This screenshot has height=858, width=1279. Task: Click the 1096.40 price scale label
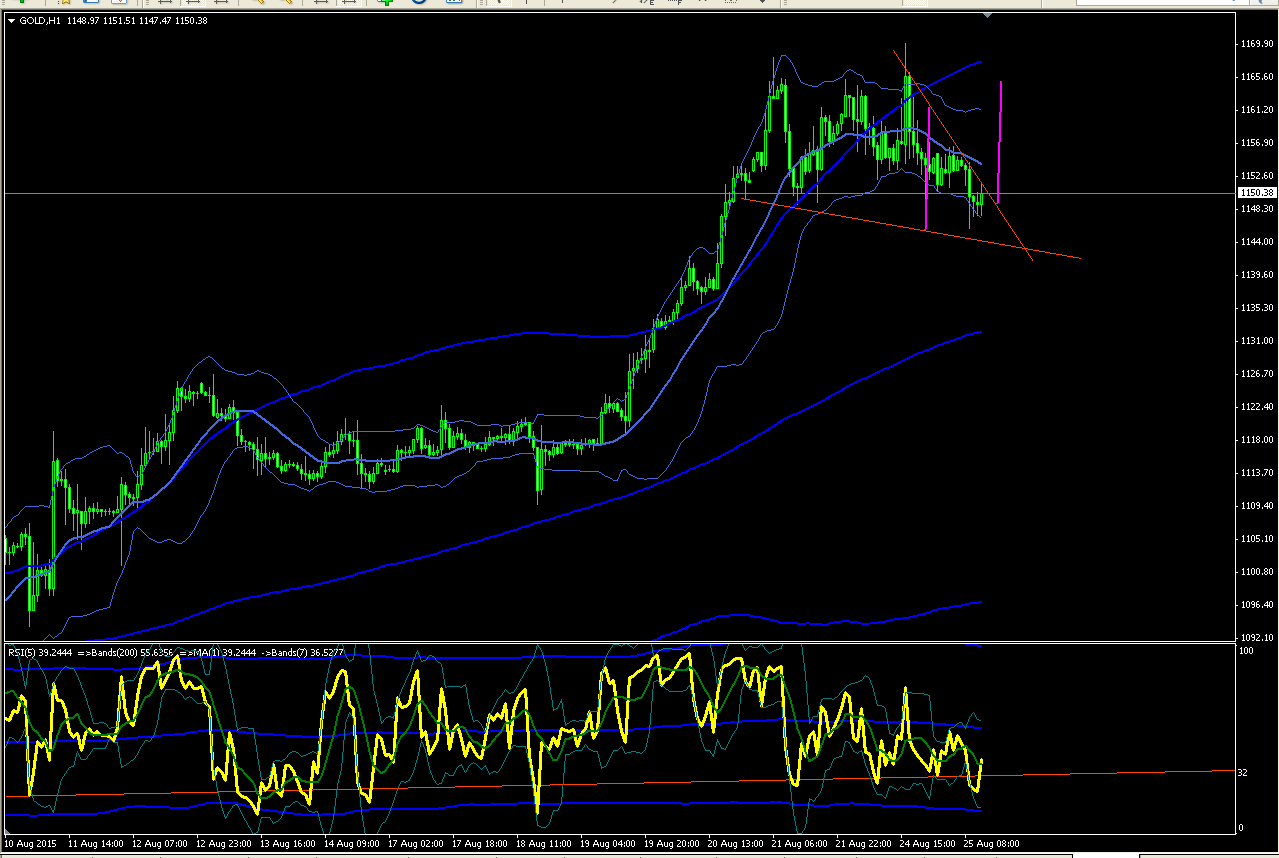coord(1256,605)
